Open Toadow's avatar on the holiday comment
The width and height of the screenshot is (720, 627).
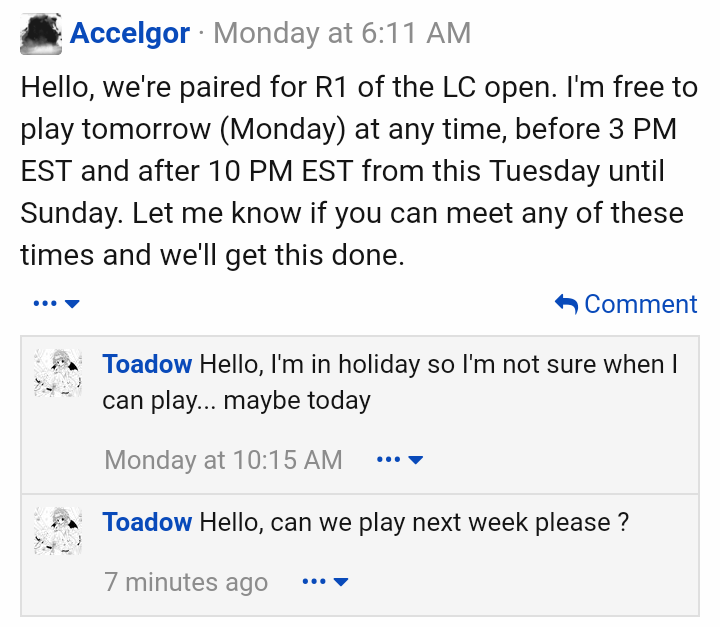pyautogui.click(x=58, y=373)
